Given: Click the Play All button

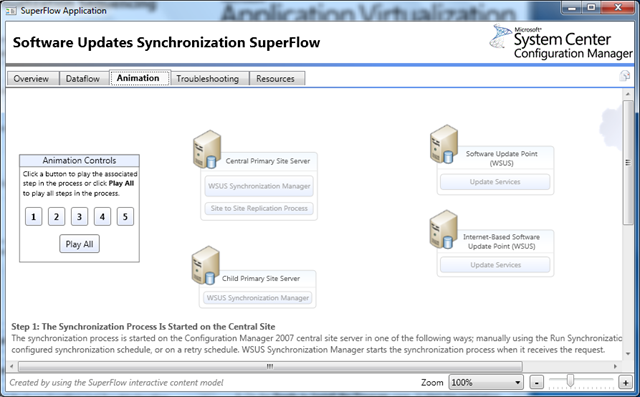Looking at the screenshot, I should (x=79, y=244).
